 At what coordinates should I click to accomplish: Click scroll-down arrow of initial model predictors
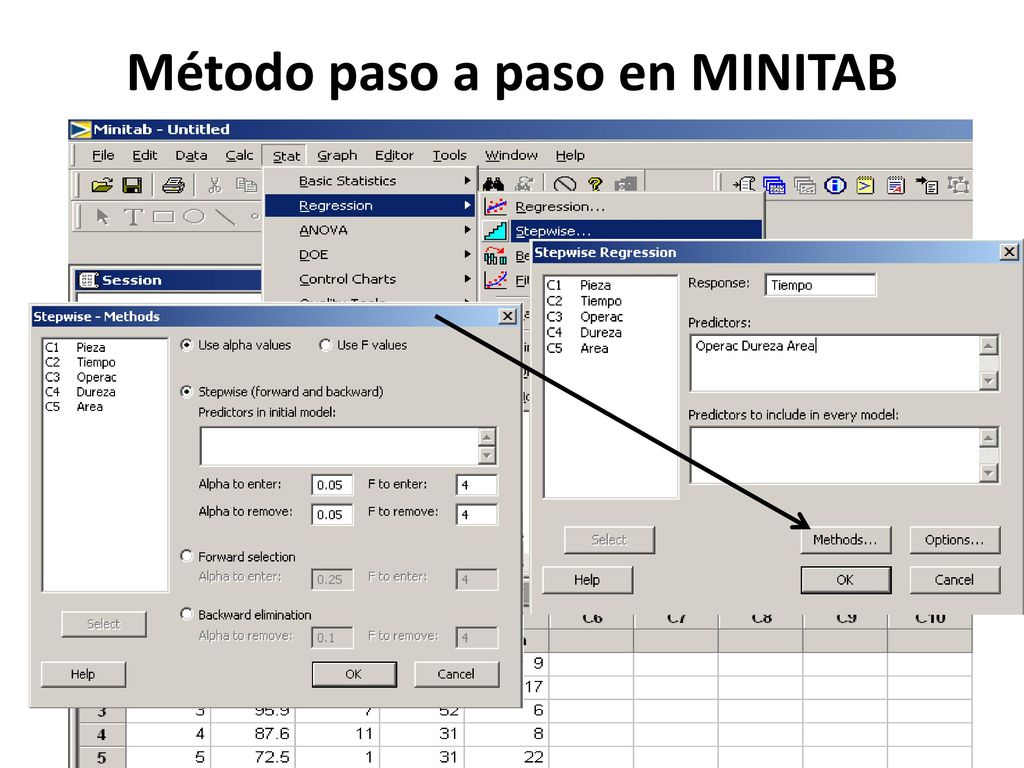pyautogui.click(x=487, y=455)
